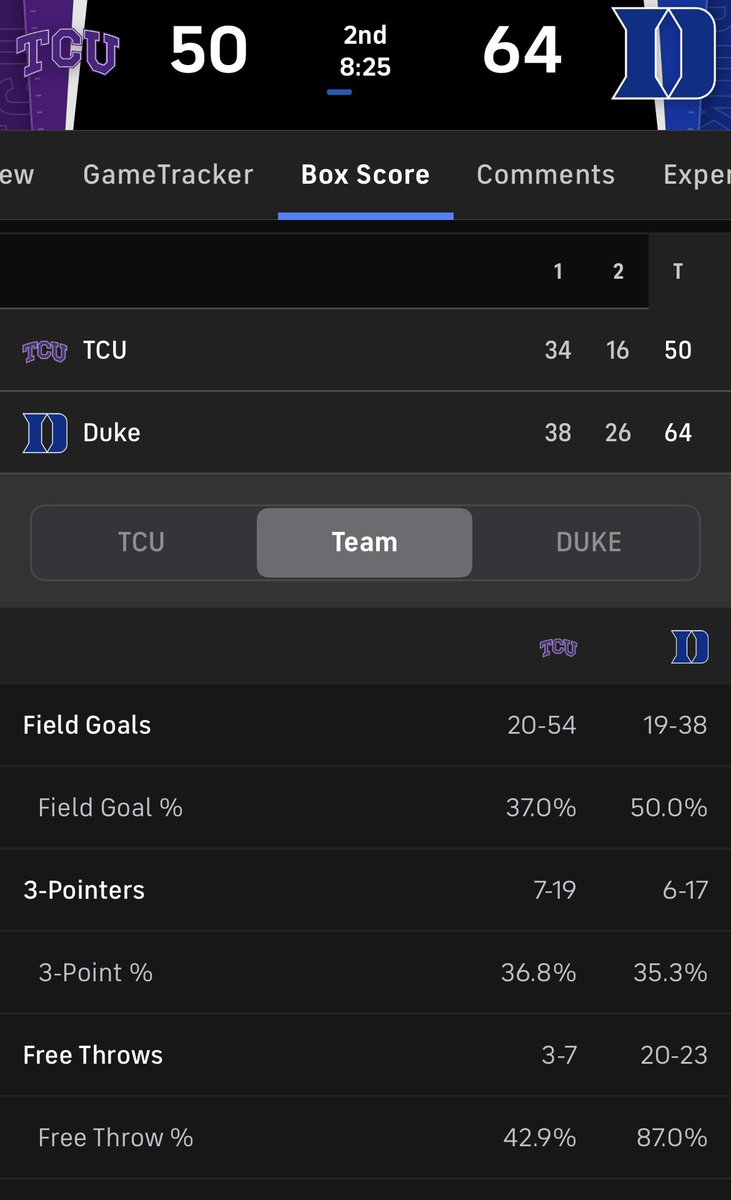The width and height of the screenshot is (731, 1200).
Task: Open the partially visible Preview tab
Action: pyautogui.click(x=17, y=174)
